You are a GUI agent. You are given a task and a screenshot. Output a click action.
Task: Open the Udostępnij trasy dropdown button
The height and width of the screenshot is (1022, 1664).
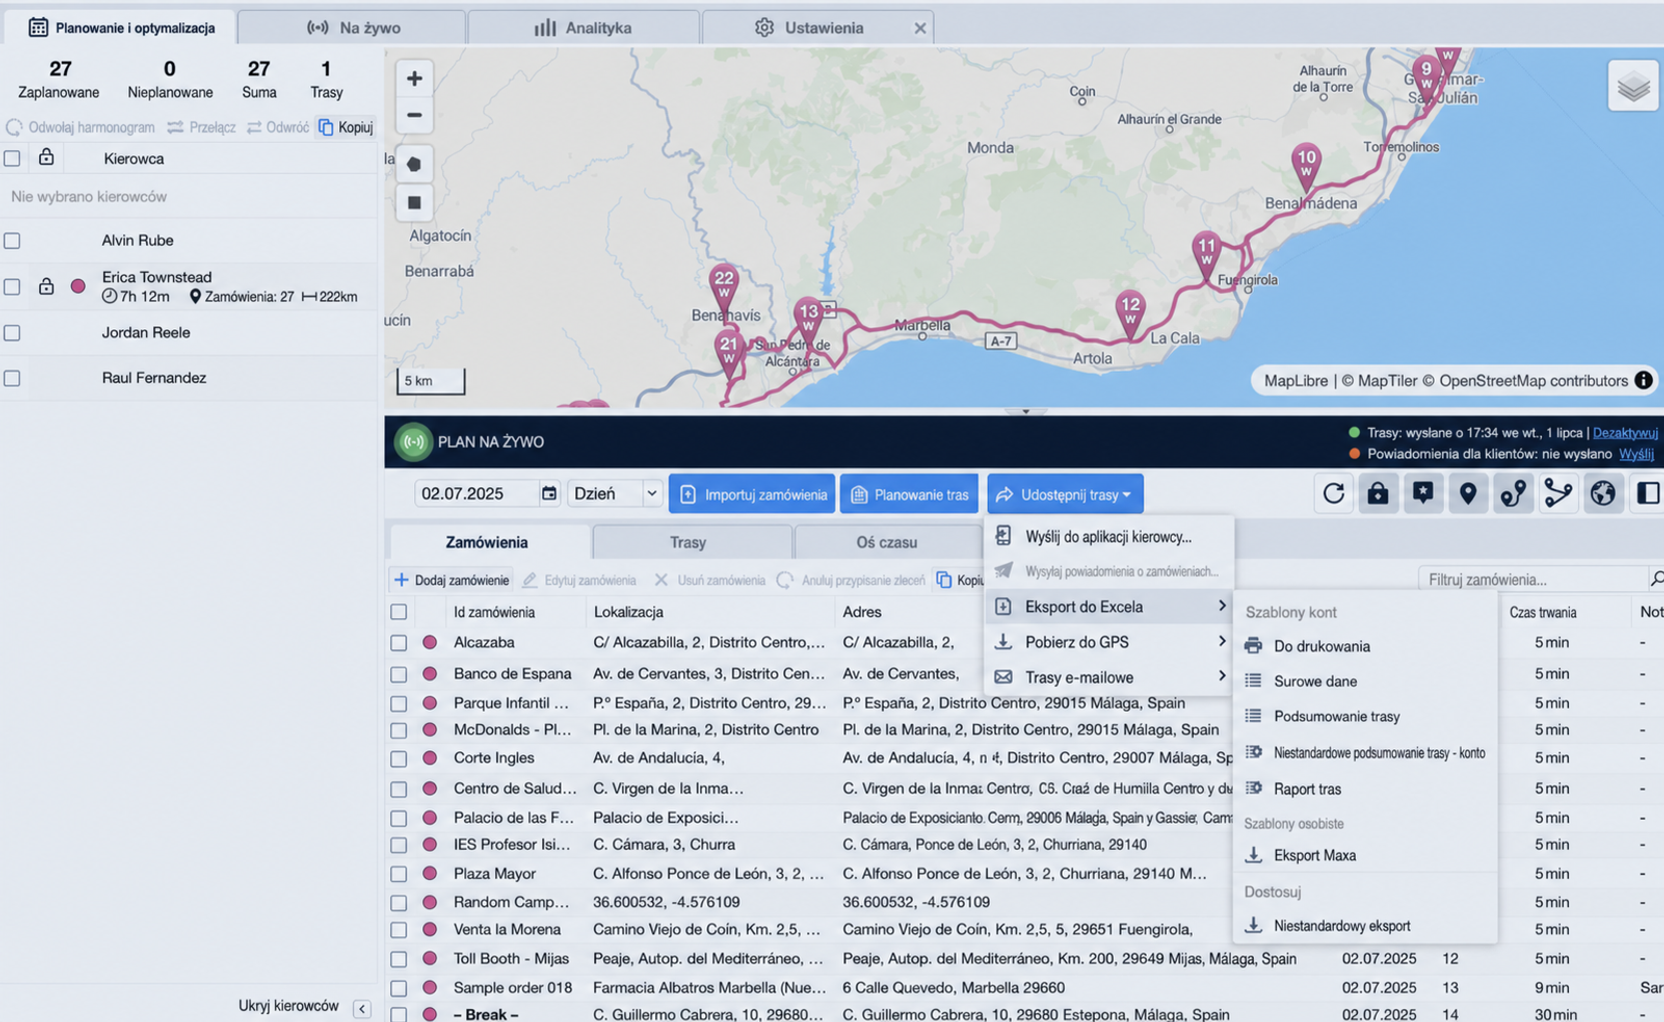(x=1065, y=494)
